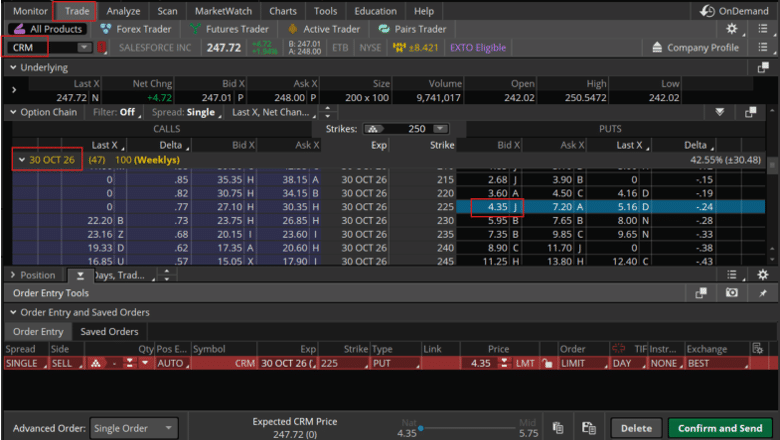Click the red TIF header icon
This screenshot has width=780, height=440.
pos(619,349)
